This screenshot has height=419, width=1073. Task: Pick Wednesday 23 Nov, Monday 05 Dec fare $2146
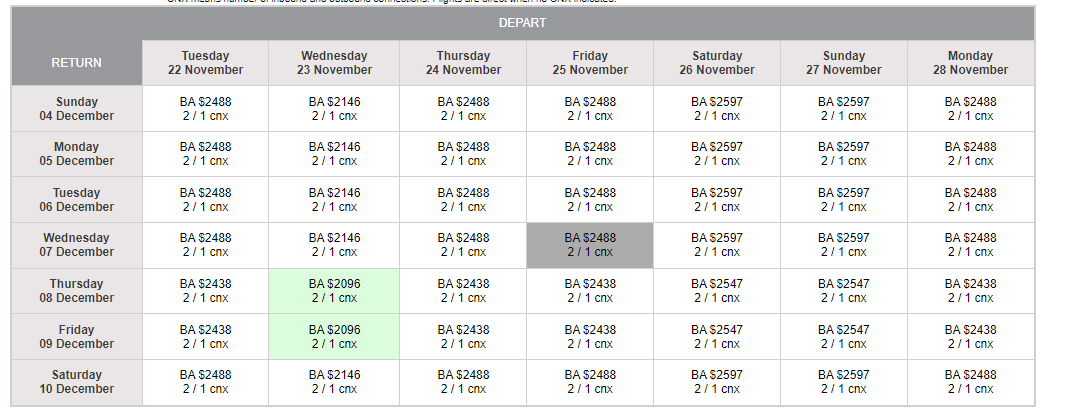[x=334, y=154]
